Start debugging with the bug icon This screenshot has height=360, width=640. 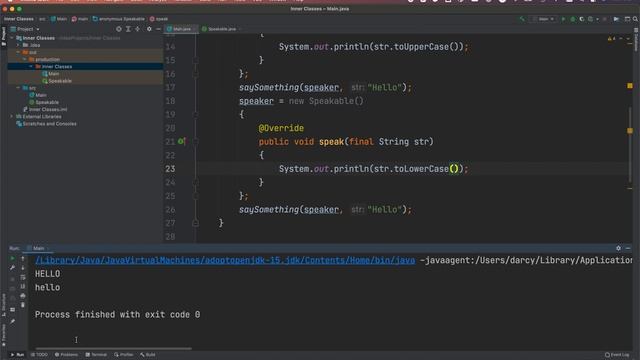tap(573, 19)
